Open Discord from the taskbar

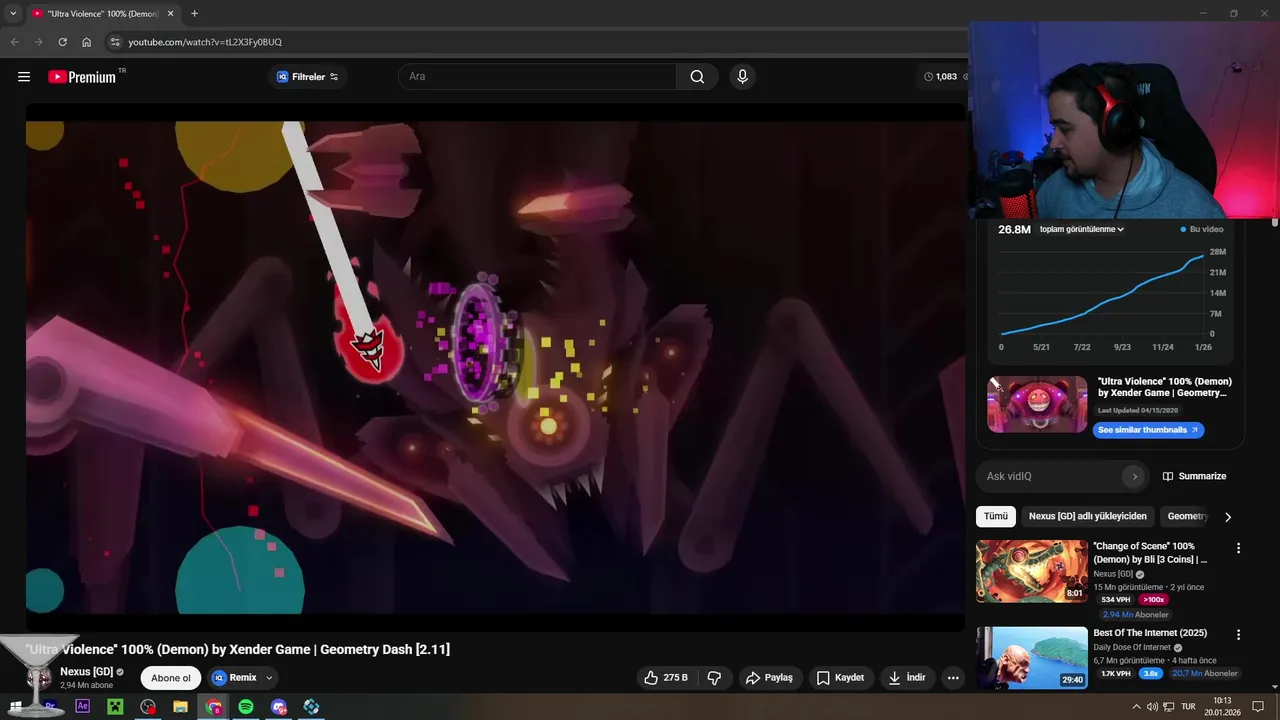279,707
